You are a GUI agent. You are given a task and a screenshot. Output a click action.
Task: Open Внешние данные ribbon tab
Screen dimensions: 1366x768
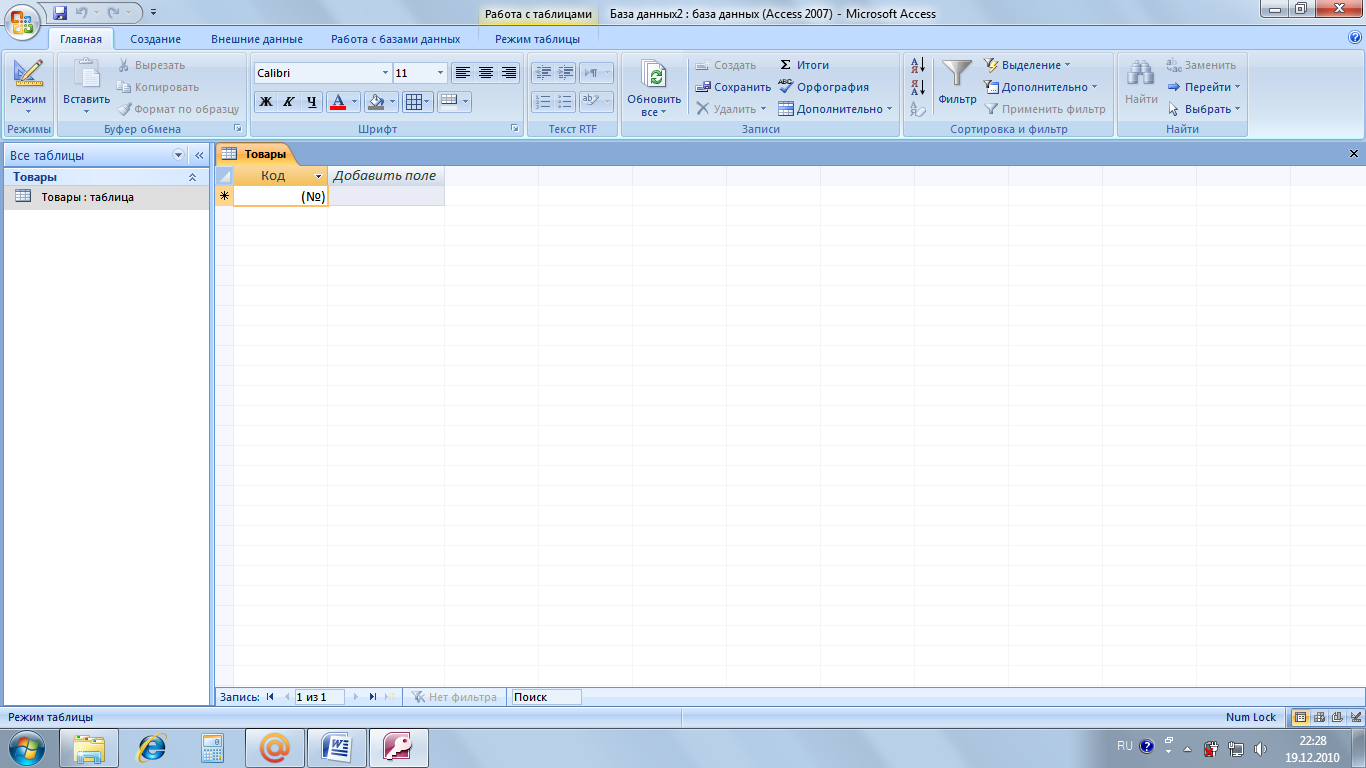257,39
